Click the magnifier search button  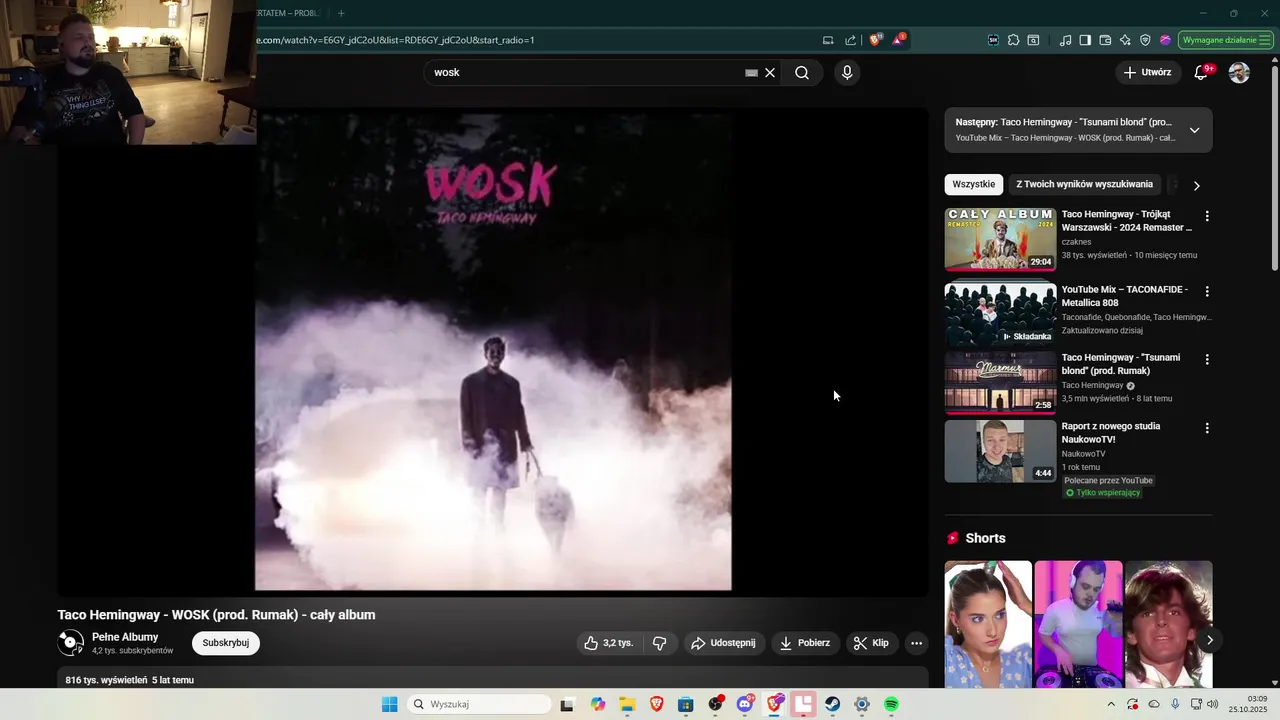(x=802, y=73)
